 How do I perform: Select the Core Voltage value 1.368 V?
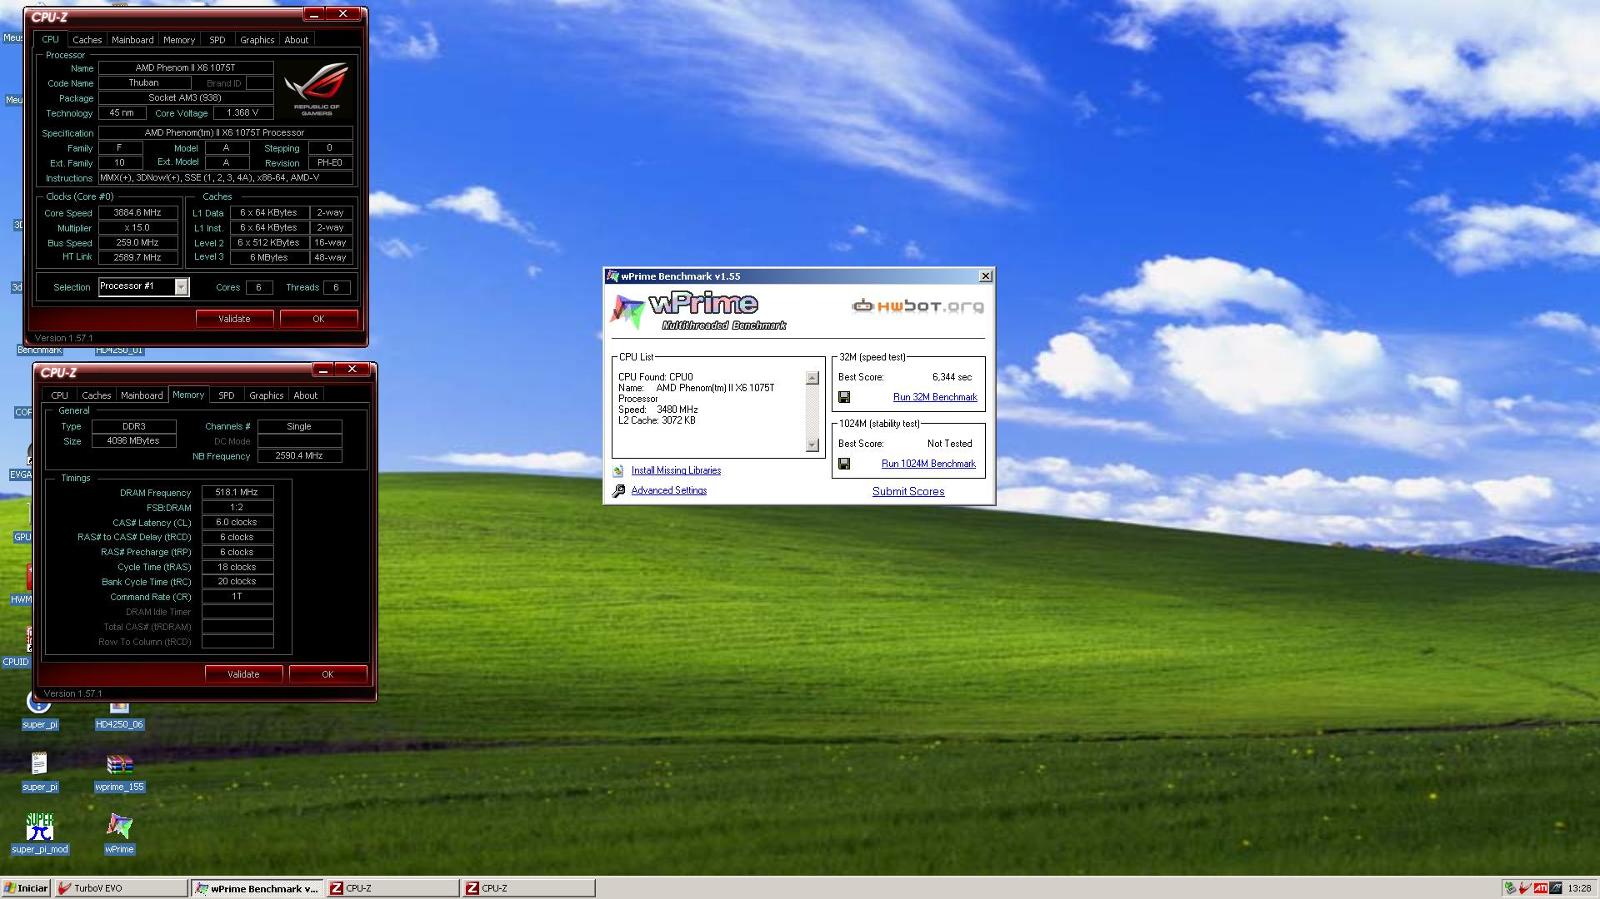242,113
